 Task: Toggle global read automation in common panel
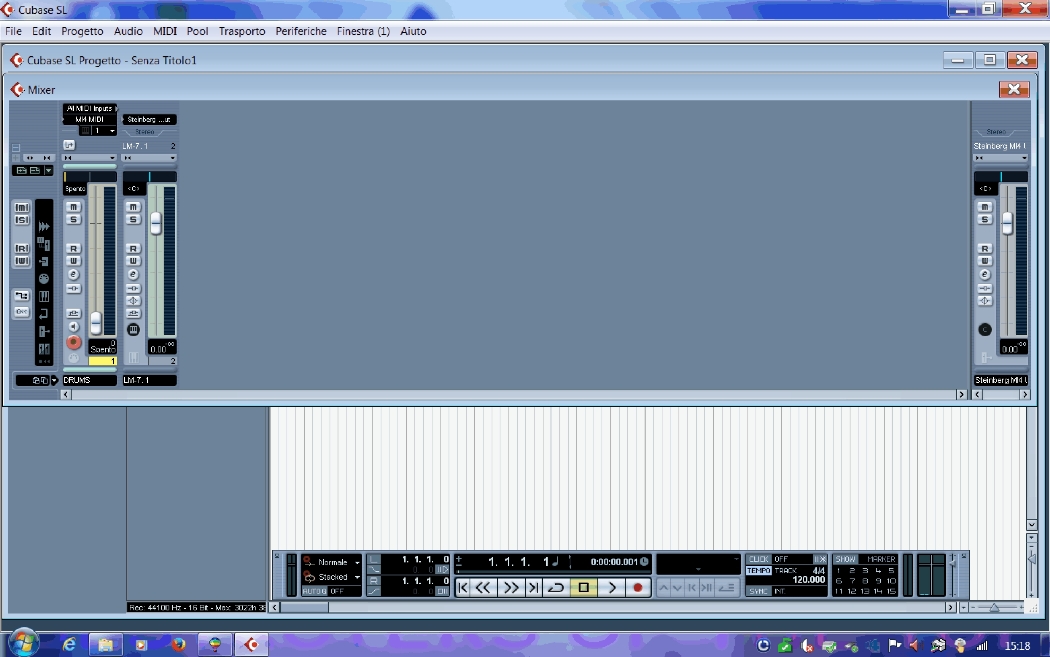22,248
